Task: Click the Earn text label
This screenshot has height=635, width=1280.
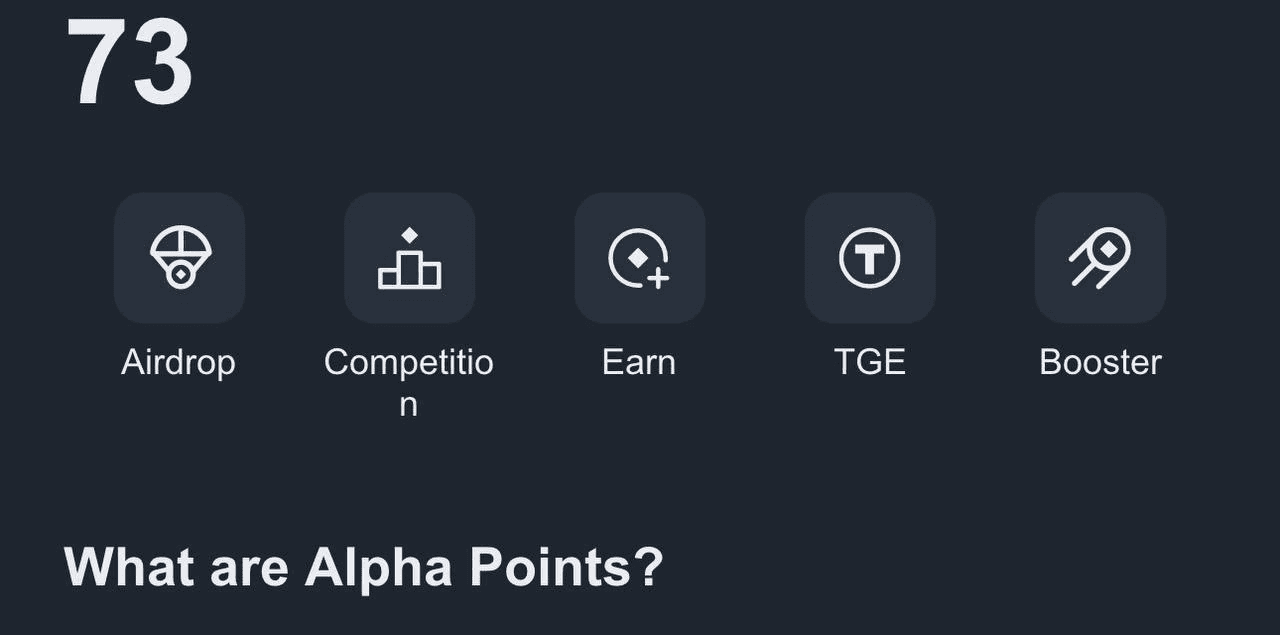Action: pyautogui.click(x=639, y=362)
